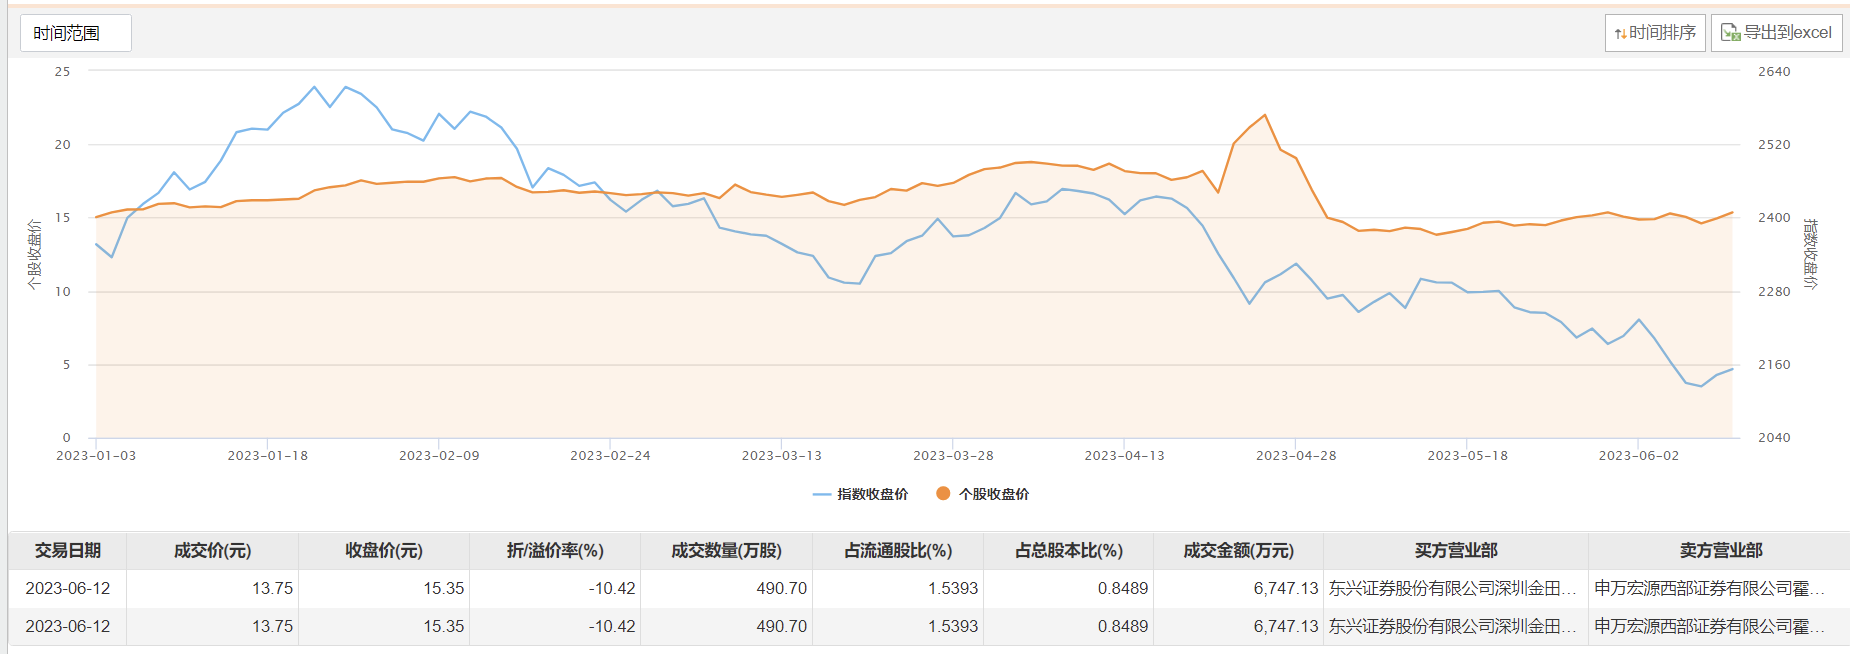The image size is (1850, 654).
Task: Select the 成交数量(万股) column header
Action: [726, 551]
